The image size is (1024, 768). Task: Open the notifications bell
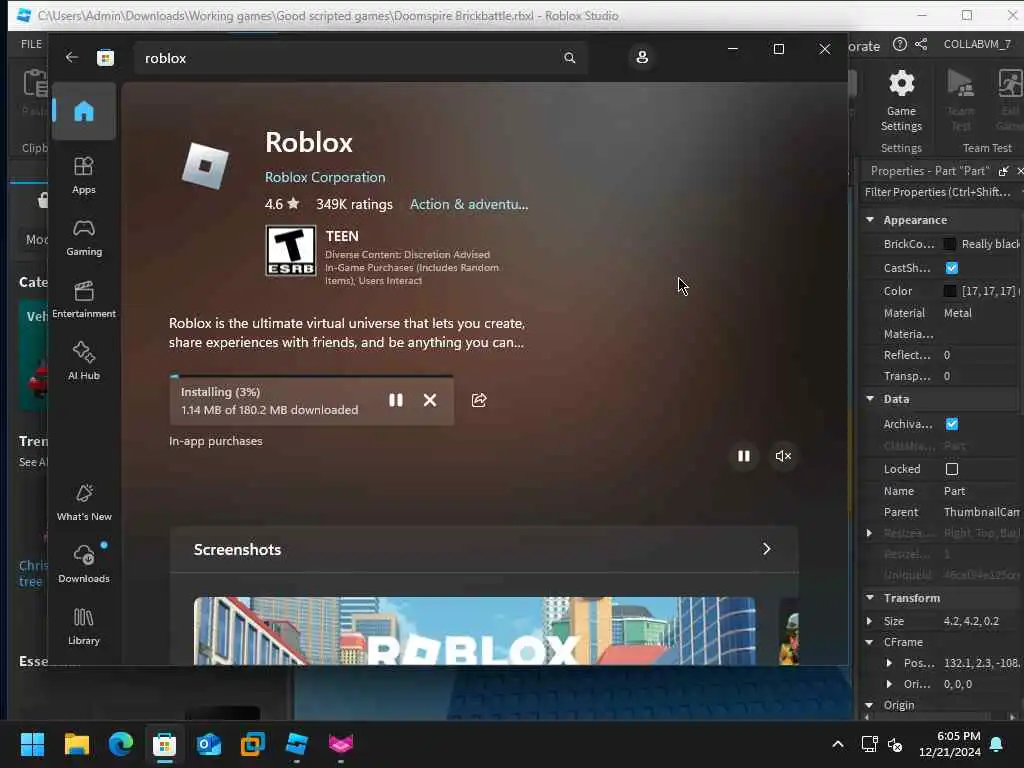[x=996, y=744]
